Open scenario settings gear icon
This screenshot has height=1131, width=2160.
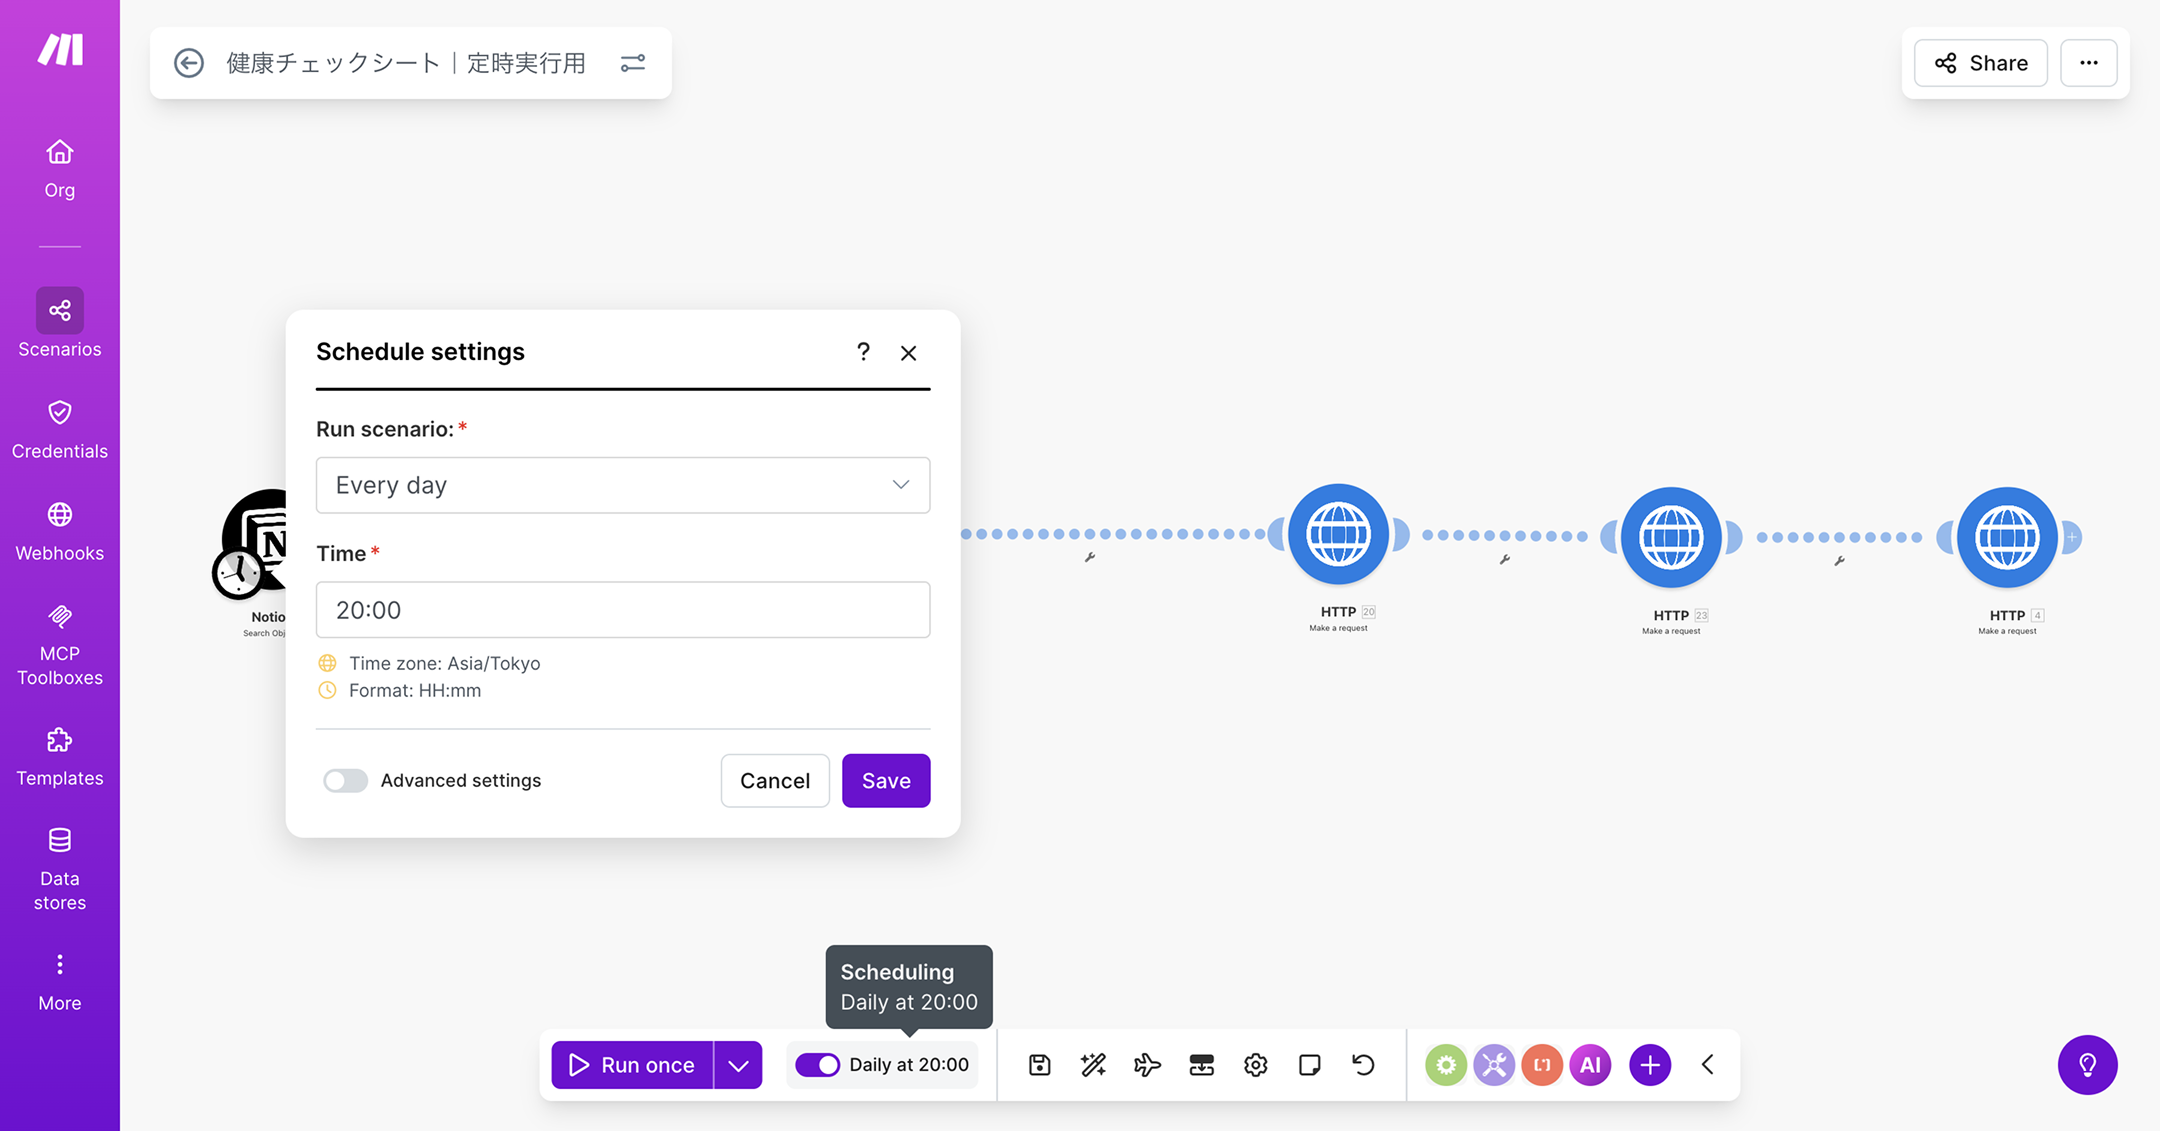[x=1255, y=1065]
